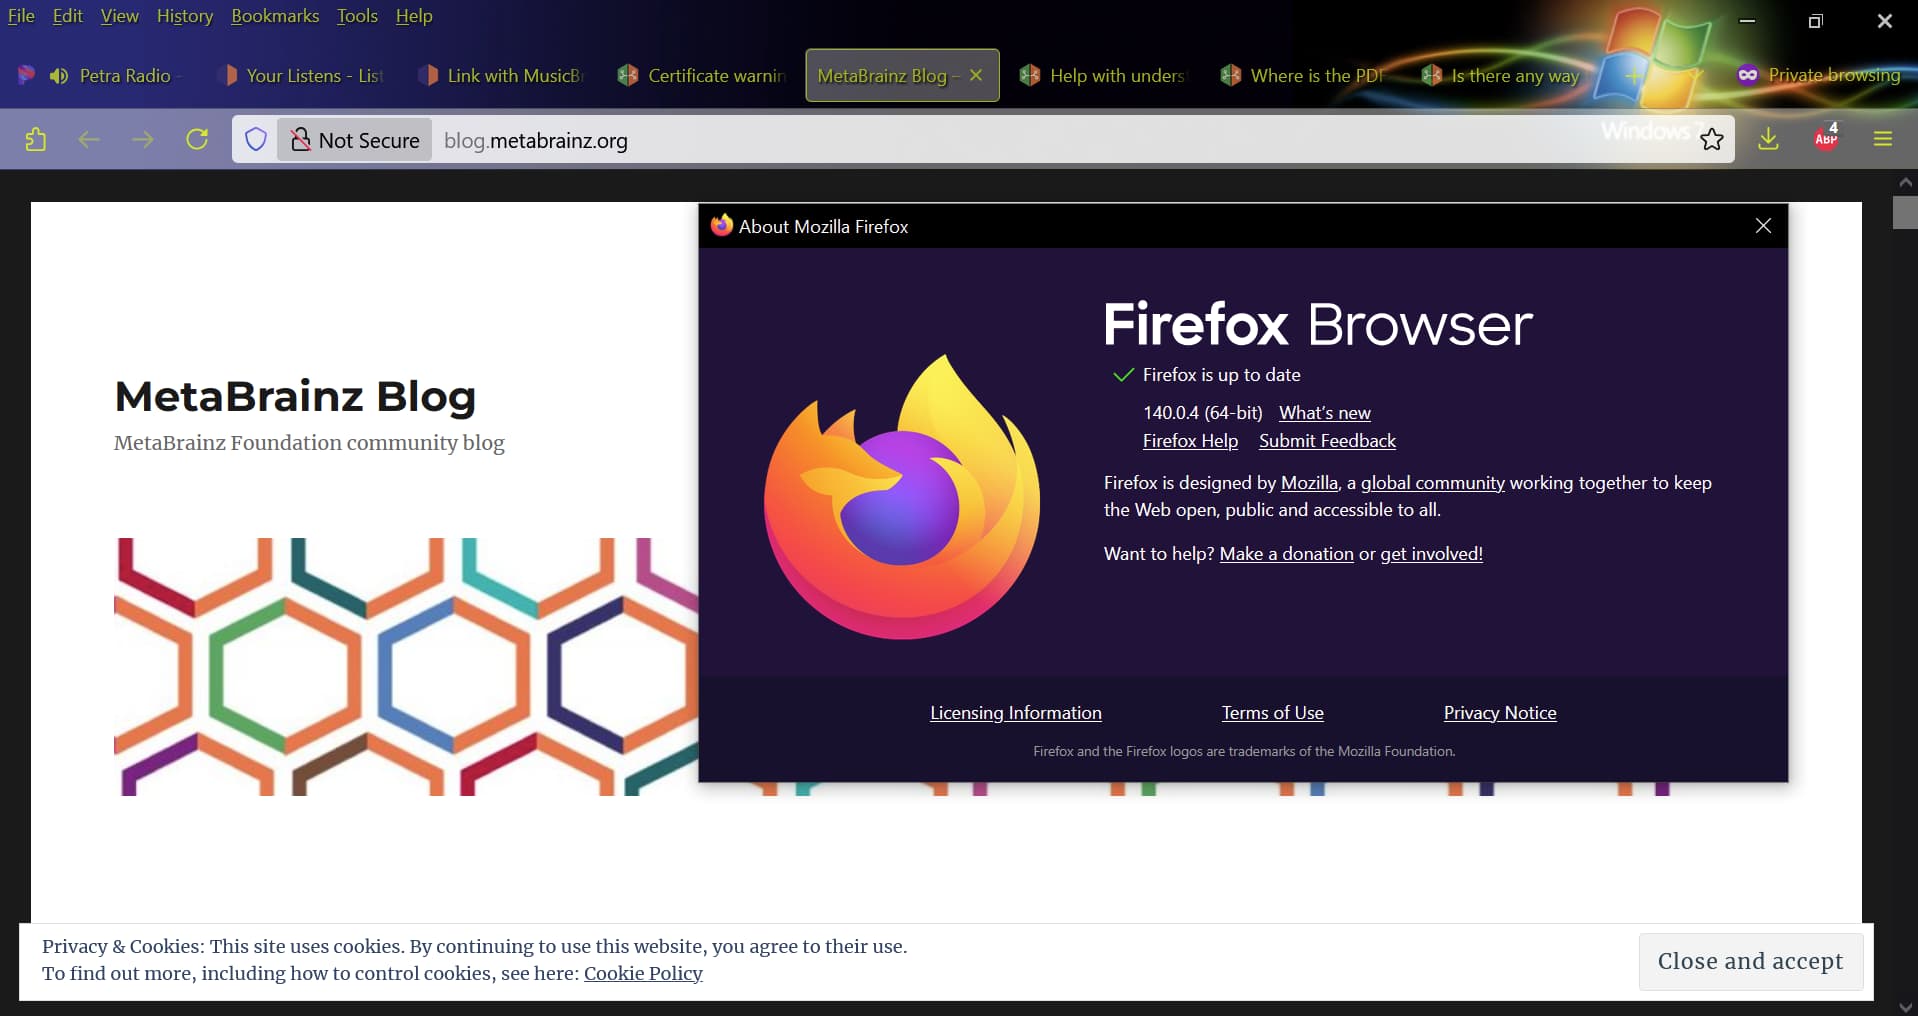The width and height of the screenshot is (1918, 1016).
Task: Click the version 140.0.4 (64-bit) text
Action: coord(1202,413)
